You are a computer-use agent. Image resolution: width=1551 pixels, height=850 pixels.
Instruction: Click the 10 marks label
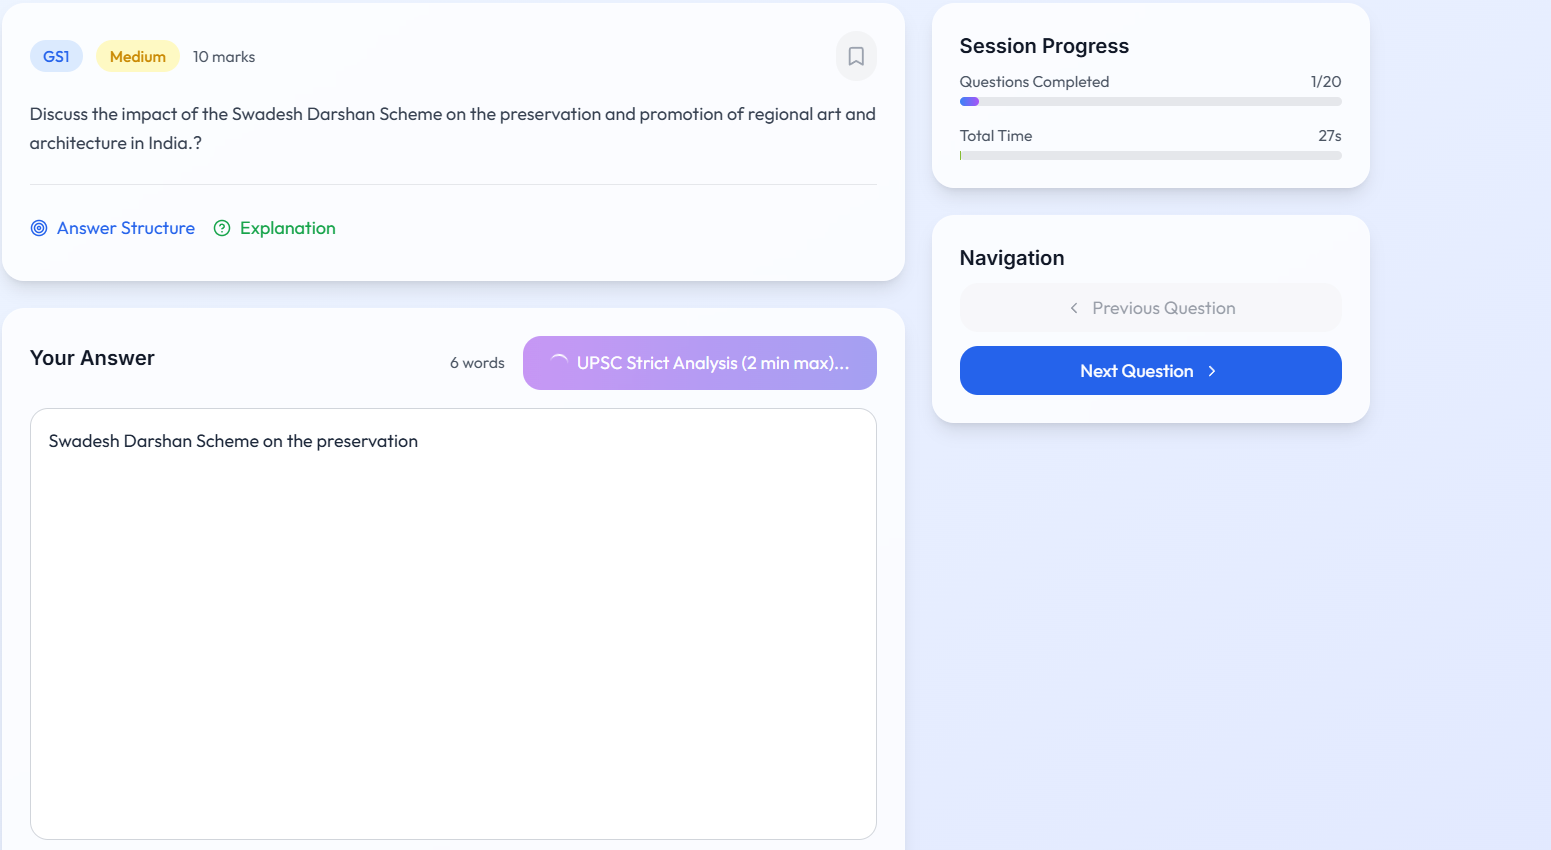(x=224, y=57)
